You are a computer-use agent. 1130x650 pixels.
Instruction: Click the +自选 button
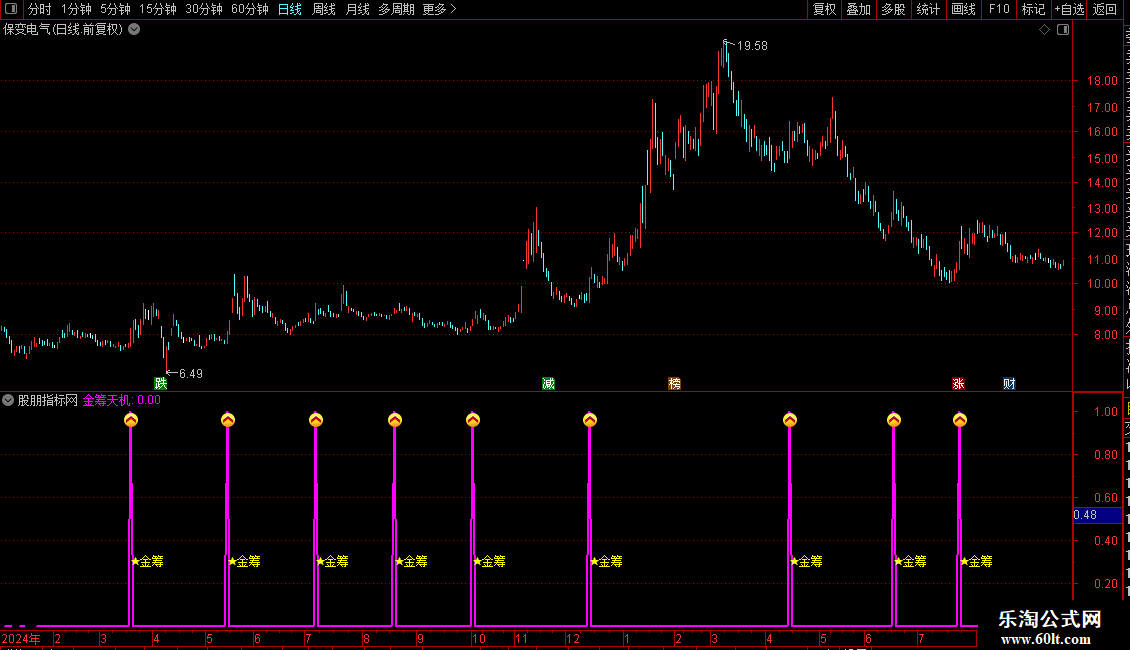tap(1069, 9)
